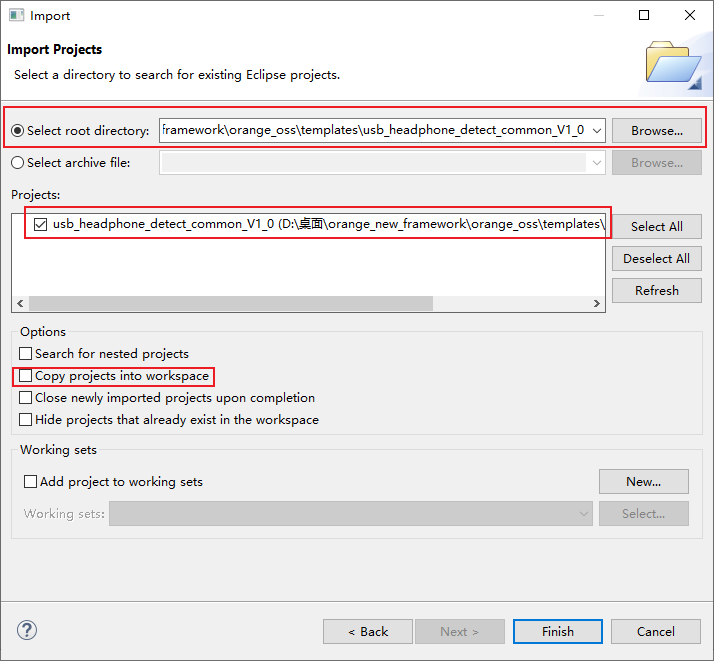714x661 pixels.
Task: Click Finish to import the project
Action: click(x=557, y=632)
